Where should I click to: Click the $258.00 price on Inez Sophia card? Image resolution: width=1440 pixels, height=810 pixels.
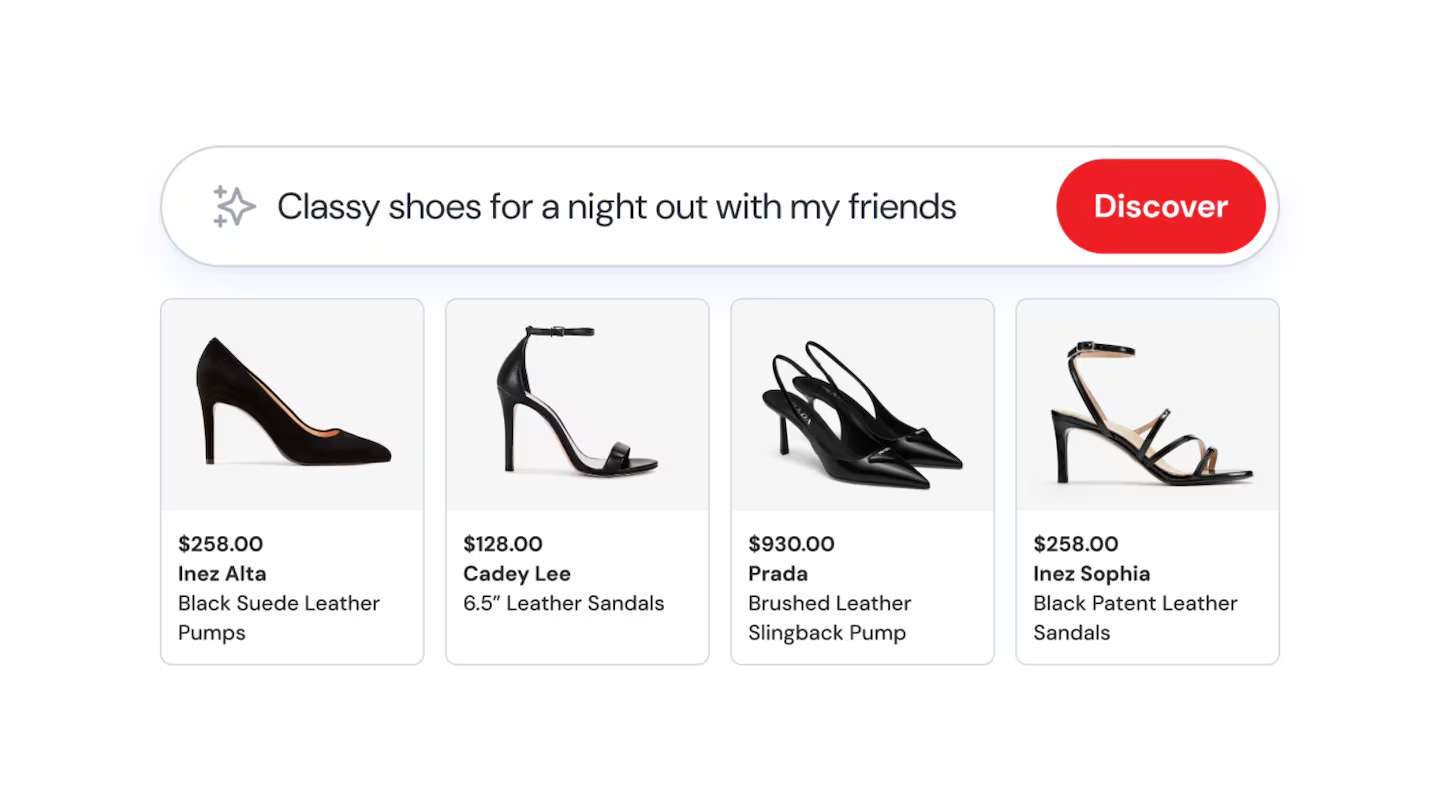pos(1076,544)
